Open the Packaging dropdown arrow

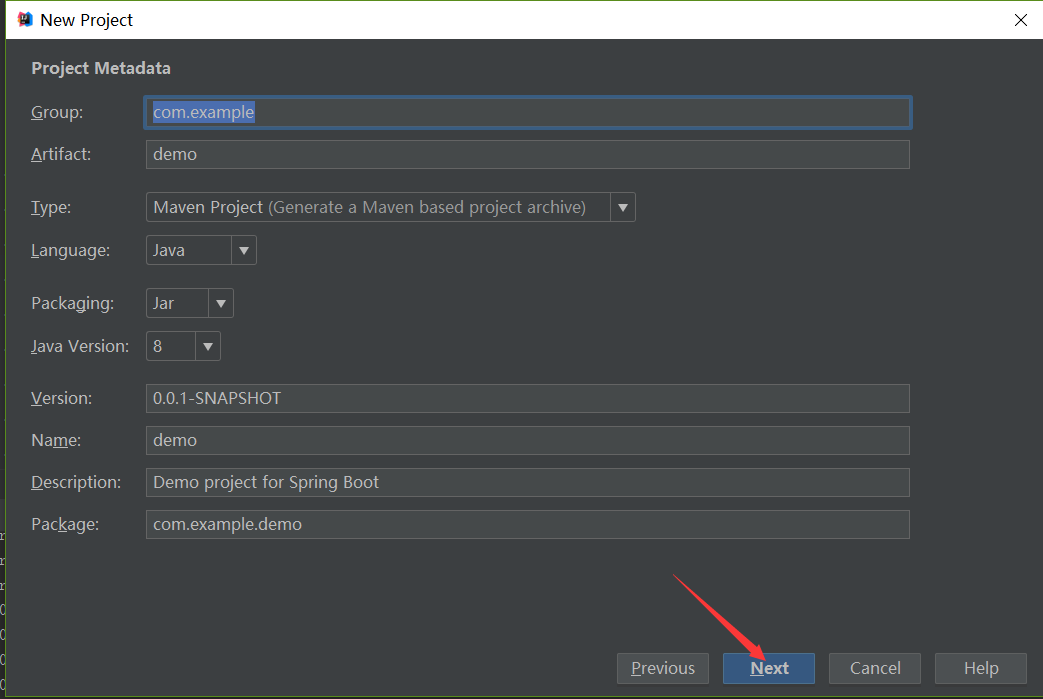click(x=221, y=303)
